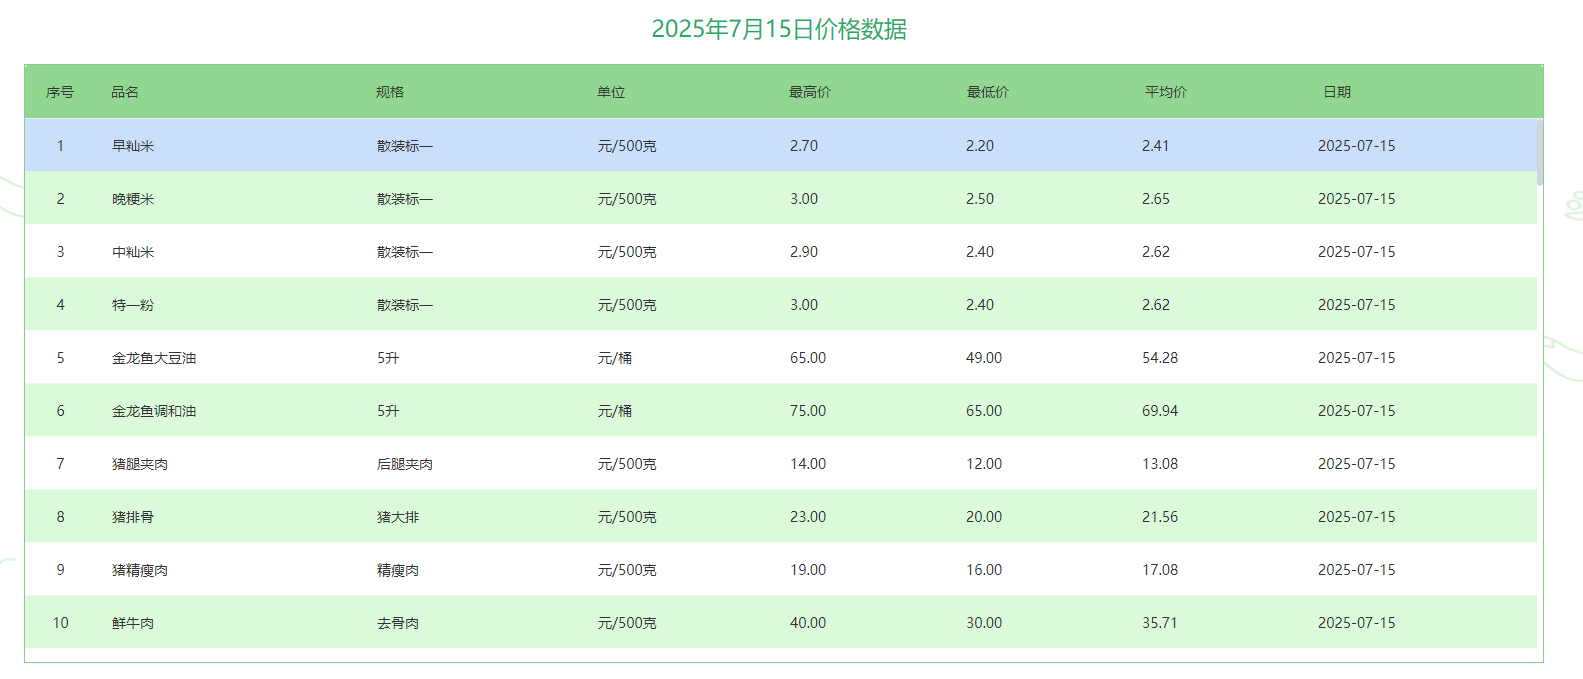This screenshot has width=1583, height=679.
Task: Click the page title 2025年7月15日价格数据
Action: pyautogui.click(x=779, y=29)
